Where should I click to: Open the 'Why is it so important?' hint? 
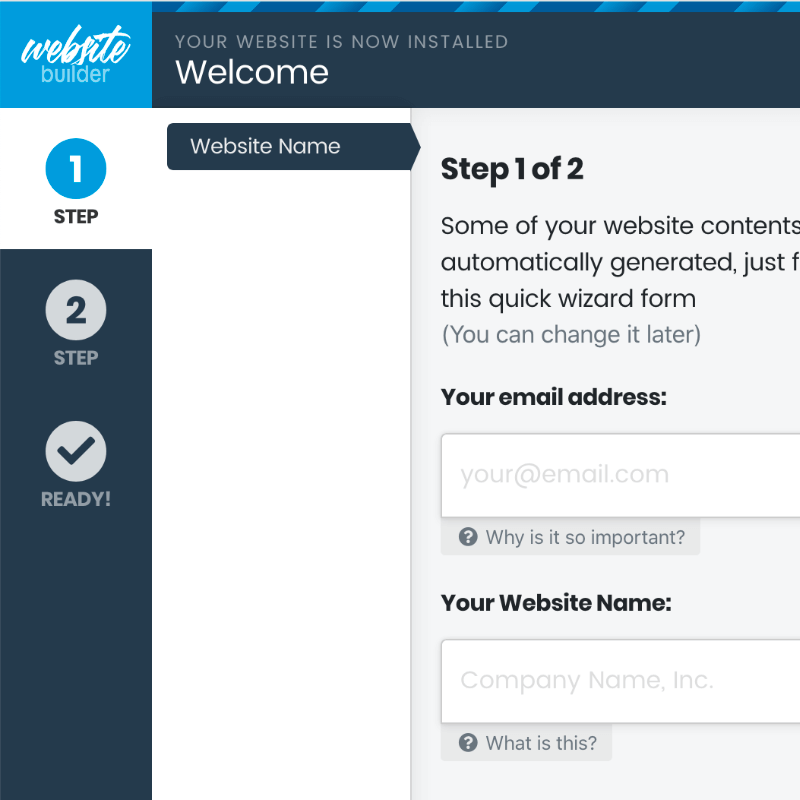tap(585, 537)
